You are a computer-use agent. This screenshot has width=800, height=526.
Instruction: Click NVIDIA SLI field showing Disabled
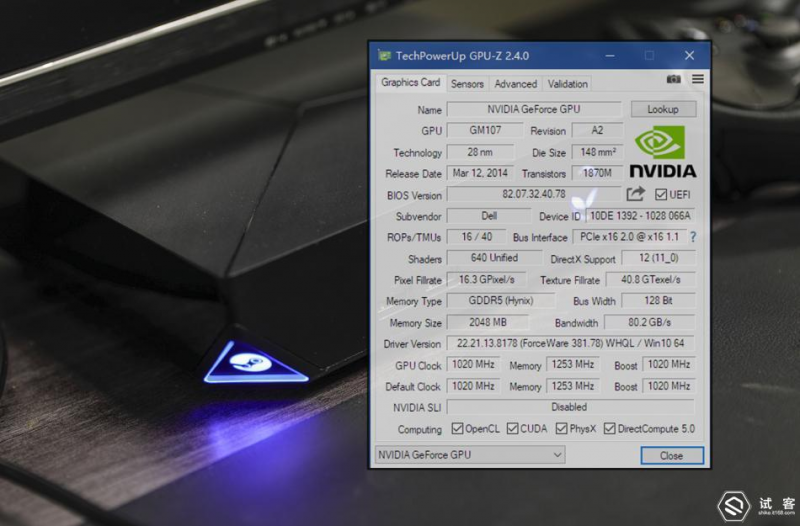coord(571,407)
